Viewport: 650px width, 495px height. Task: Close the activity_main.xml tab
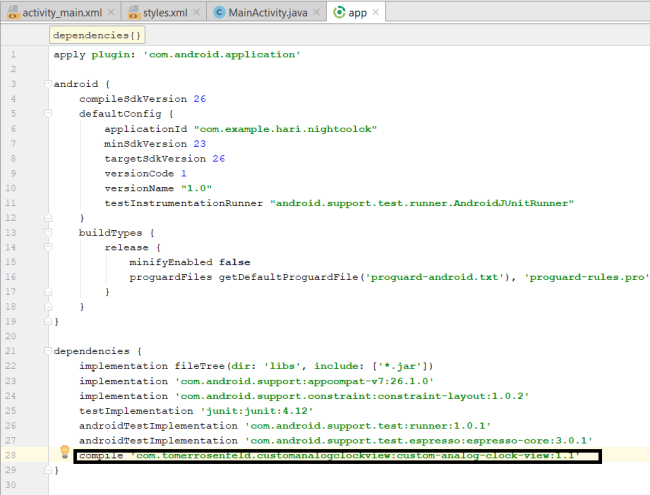(111, 12)
